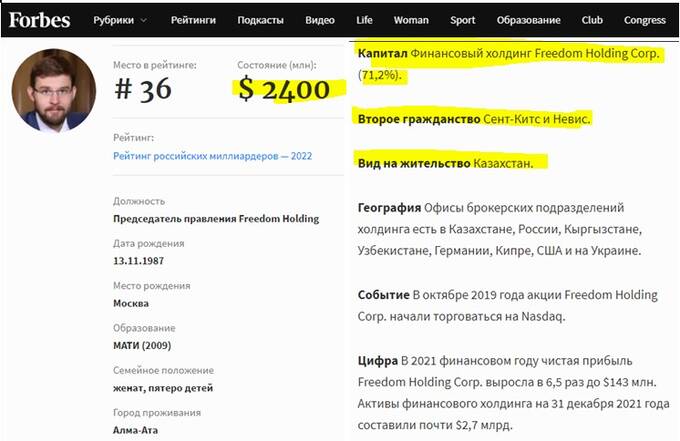Navigate to the Sport section
This screenshot has height=441, width=680.
(x=463, y=20)
